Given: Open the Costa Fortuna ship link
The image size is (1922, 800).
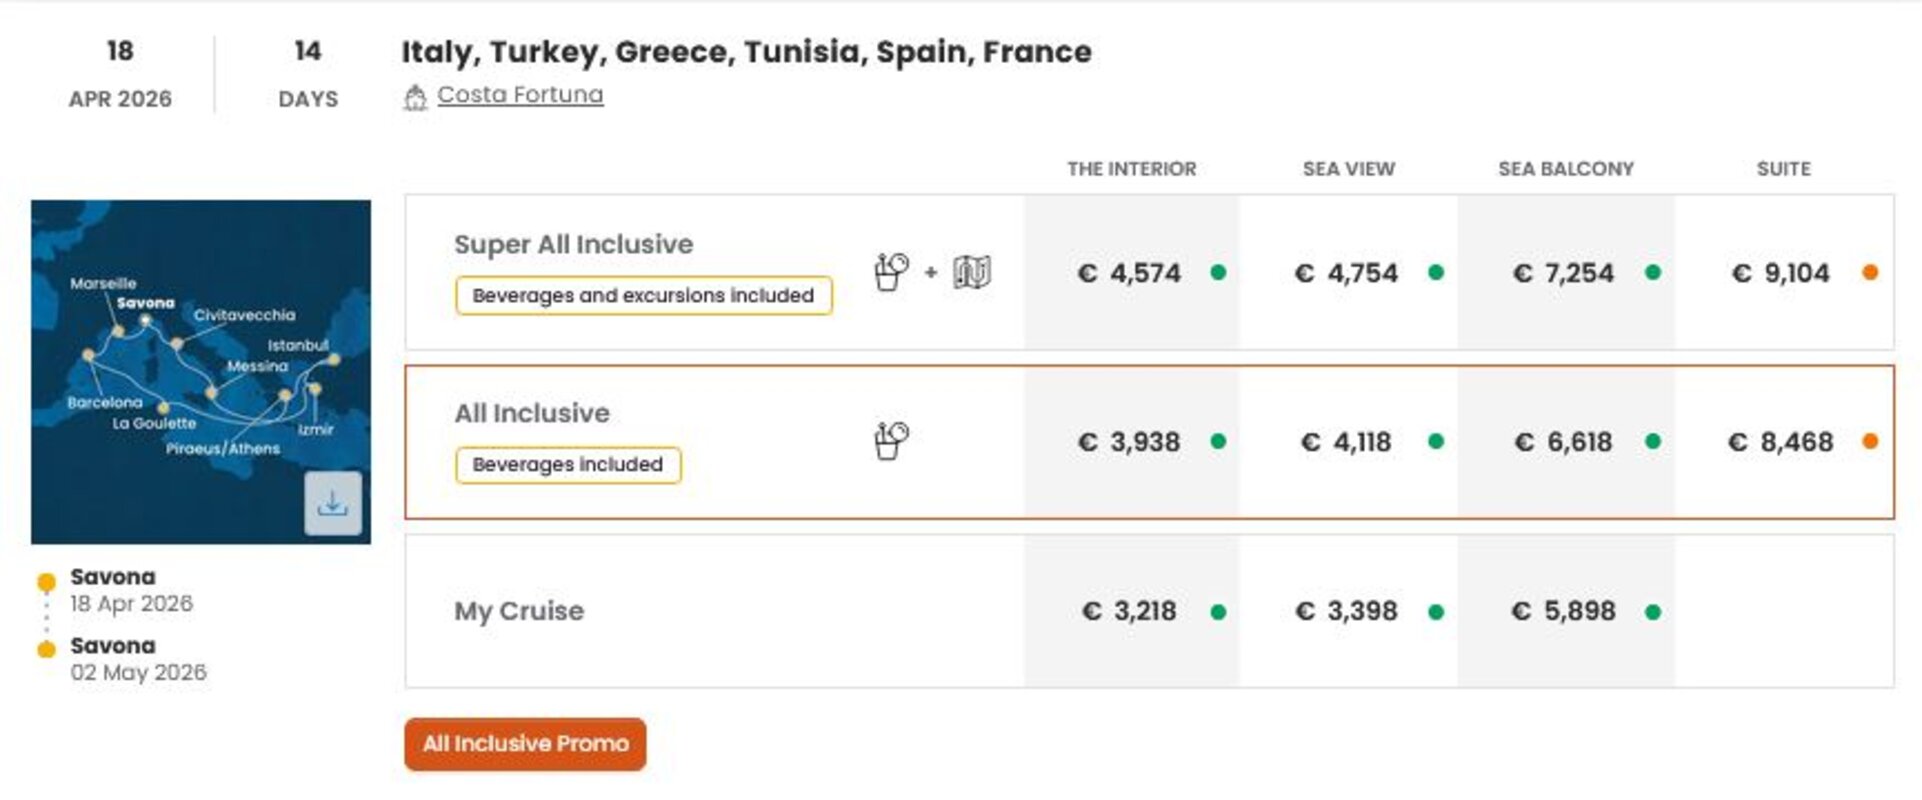Looking at the screenshot, I should [520, 95].
